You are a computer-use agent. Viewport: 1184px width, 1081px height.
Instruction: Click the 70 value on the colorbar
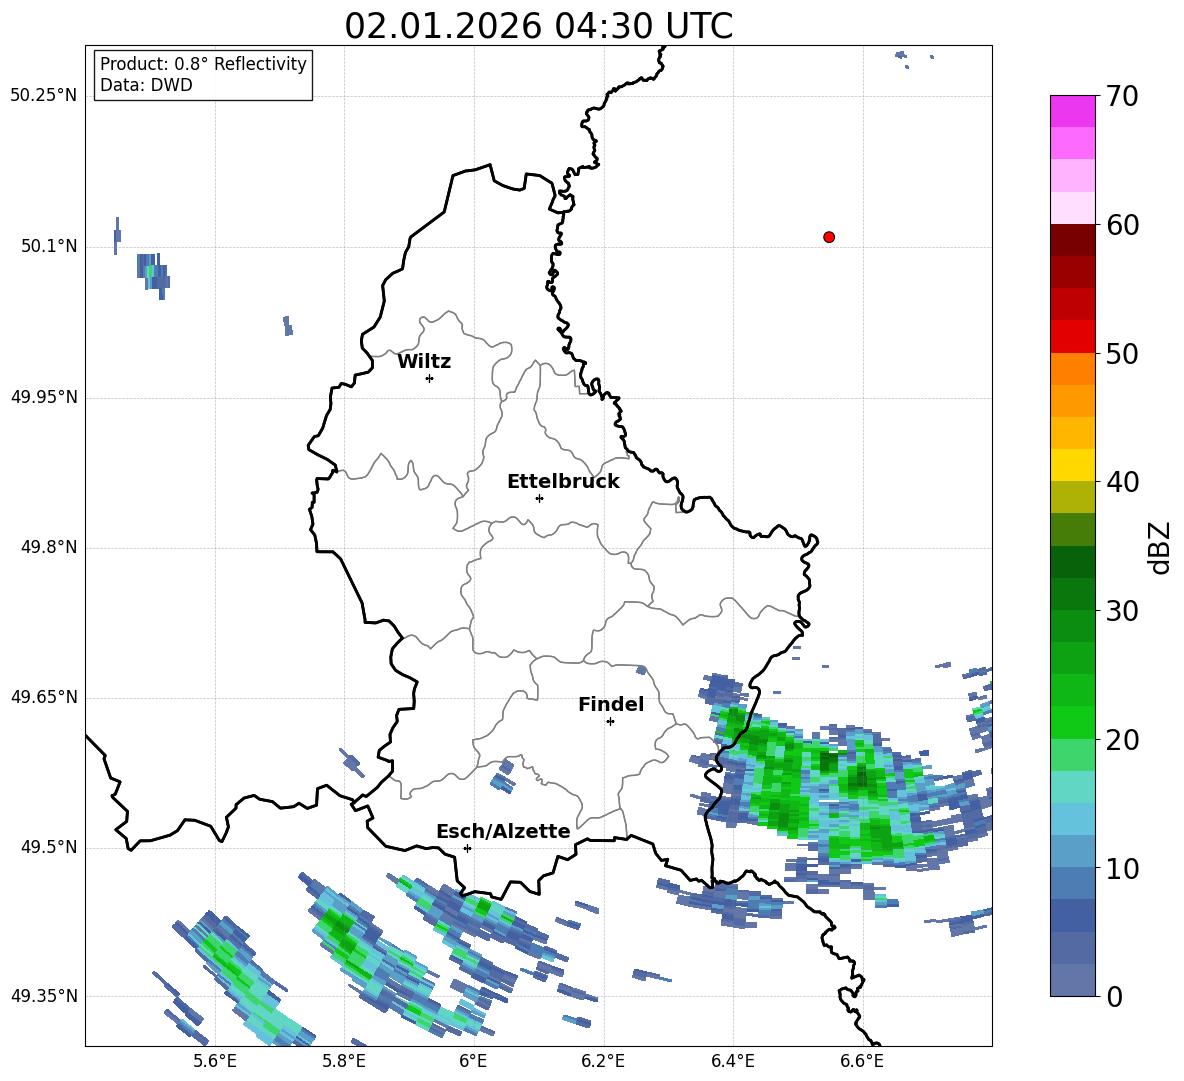[1122, 96]
